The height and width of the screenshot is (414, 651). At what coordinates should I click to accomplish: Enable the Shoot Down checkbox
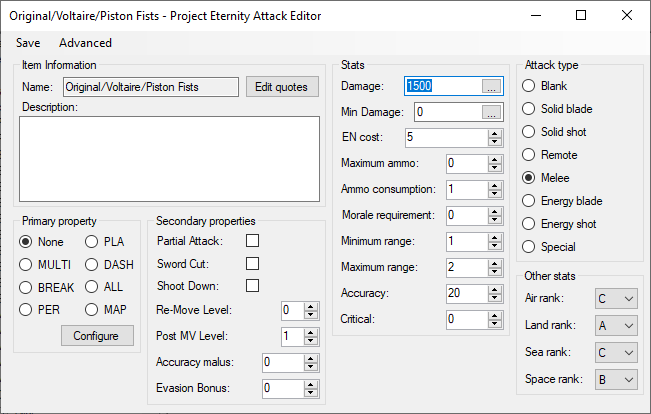pyautogui.click(x=252, y=286)
